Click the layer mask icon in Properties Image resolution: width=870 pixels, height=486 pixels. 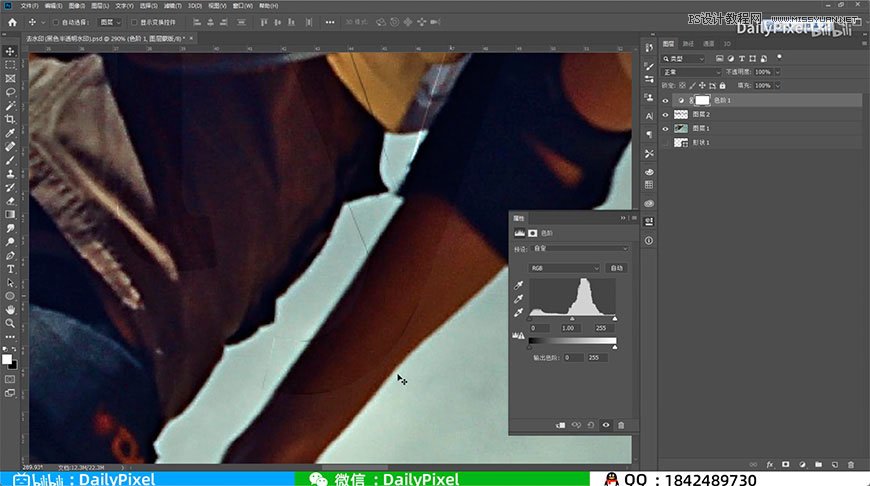(533, 233)
